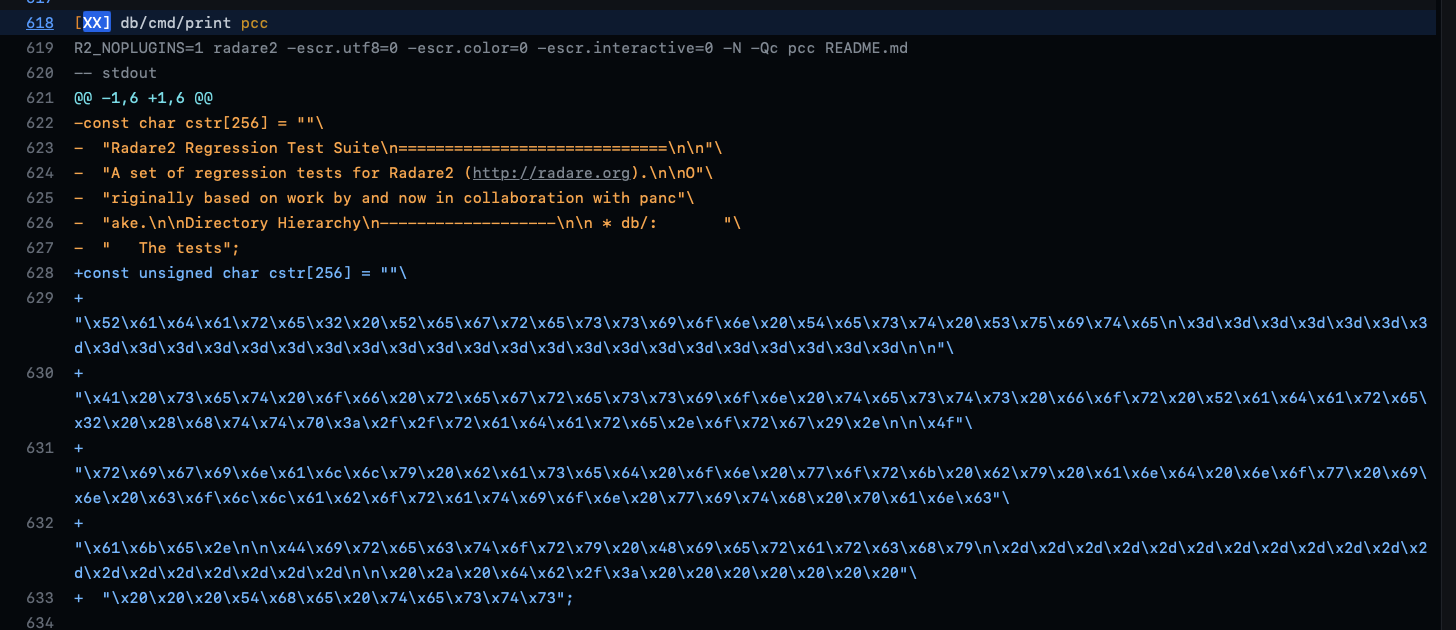
Task: Select line number 618
Action: 41,23
